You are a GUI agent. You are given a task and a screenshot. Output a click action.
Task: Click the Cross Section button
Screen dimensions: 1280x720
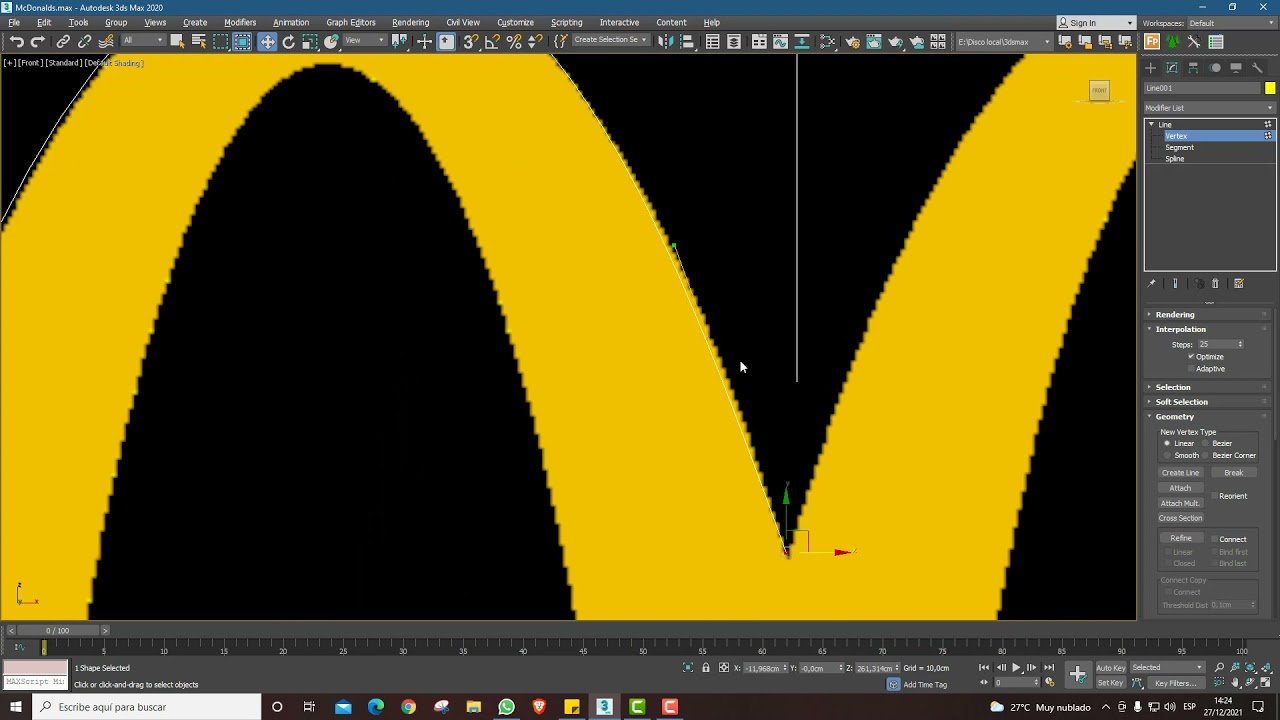tap(1180, 519)
